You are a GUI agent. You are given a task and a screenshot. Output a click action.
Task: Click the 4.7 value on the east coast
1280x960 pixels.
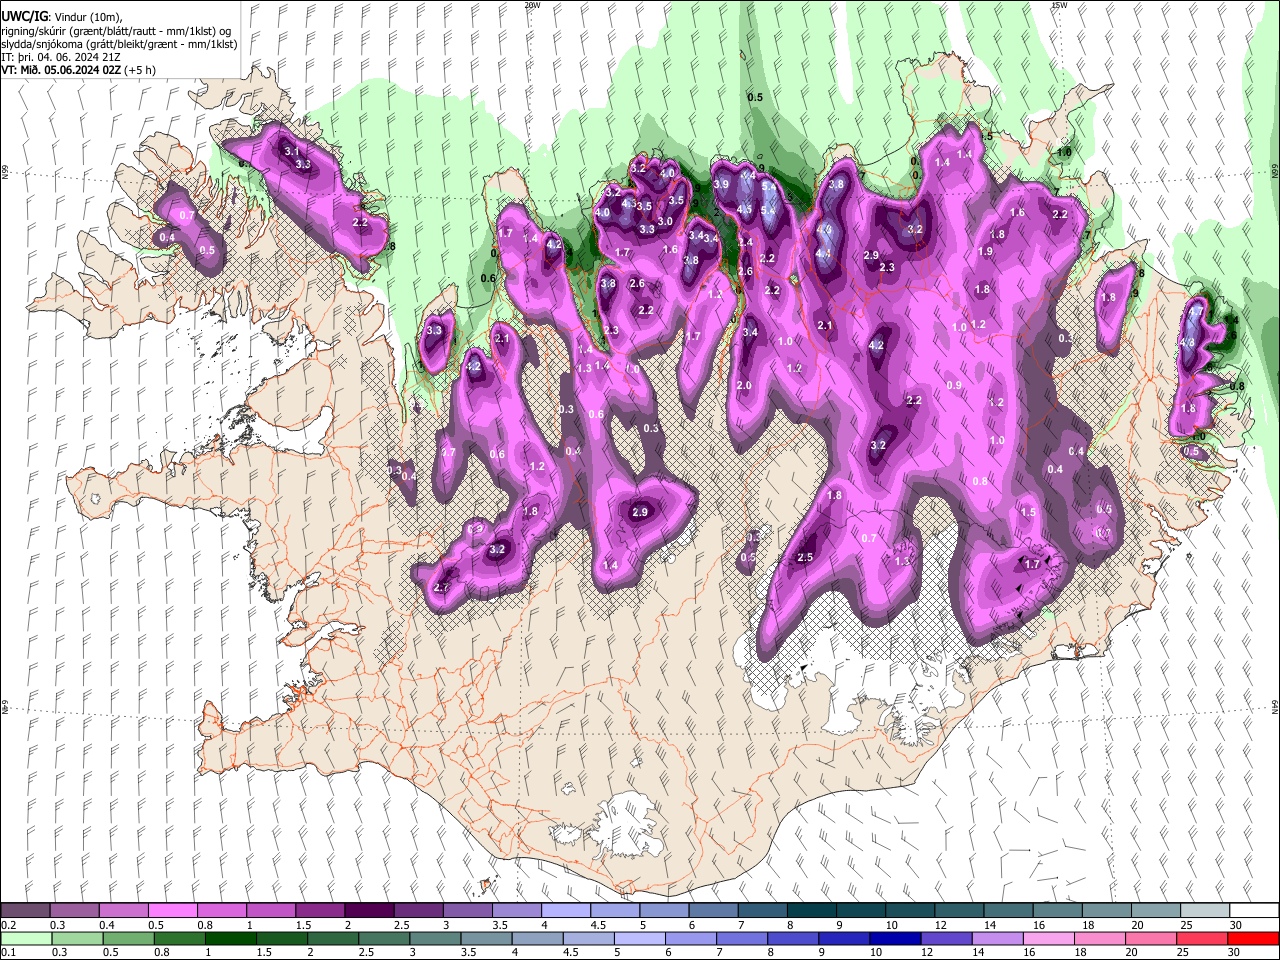pyautogui.click(x=1197, y=312)
